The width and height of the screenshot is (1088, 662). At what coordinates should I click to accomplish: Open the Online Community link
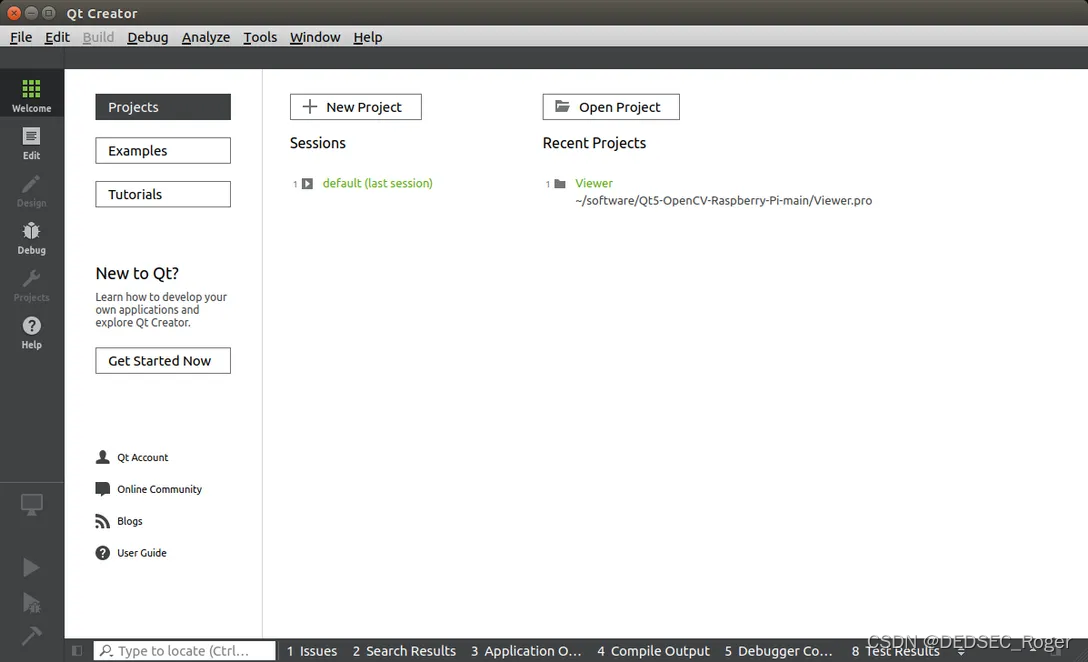[159, 489]
